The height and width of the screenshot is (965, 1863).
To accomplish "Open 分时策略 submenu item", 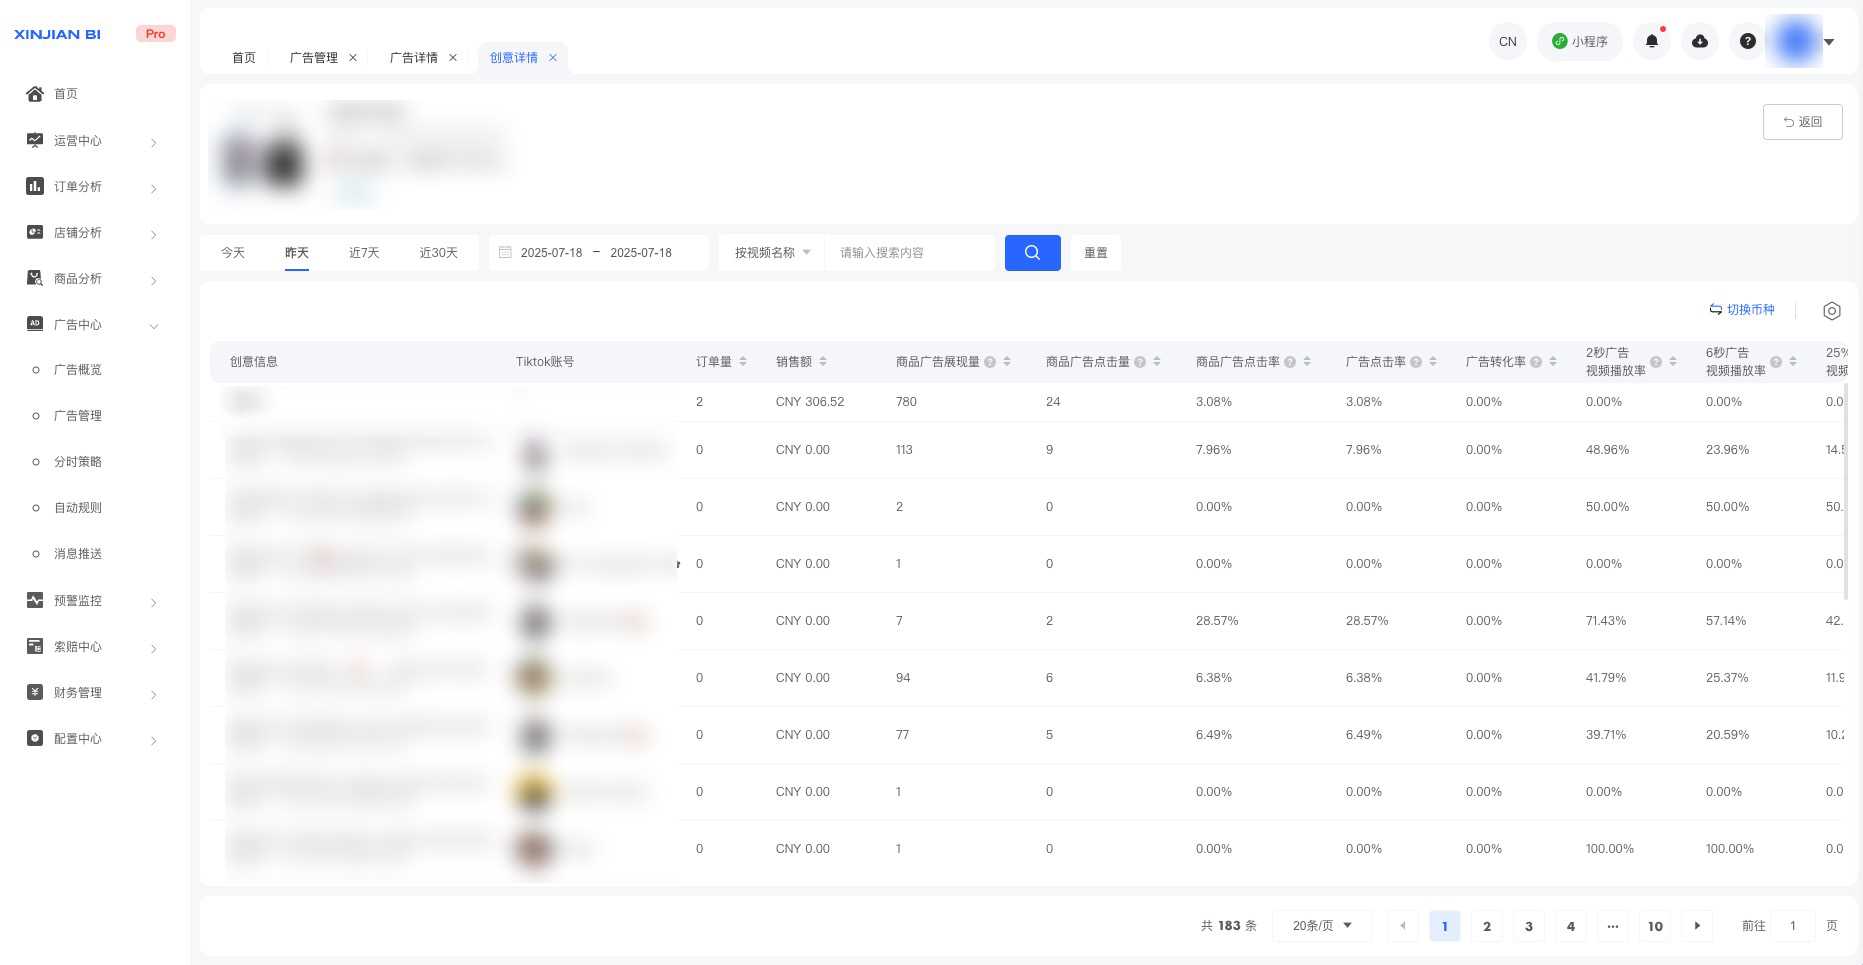I will click(78, 461).
